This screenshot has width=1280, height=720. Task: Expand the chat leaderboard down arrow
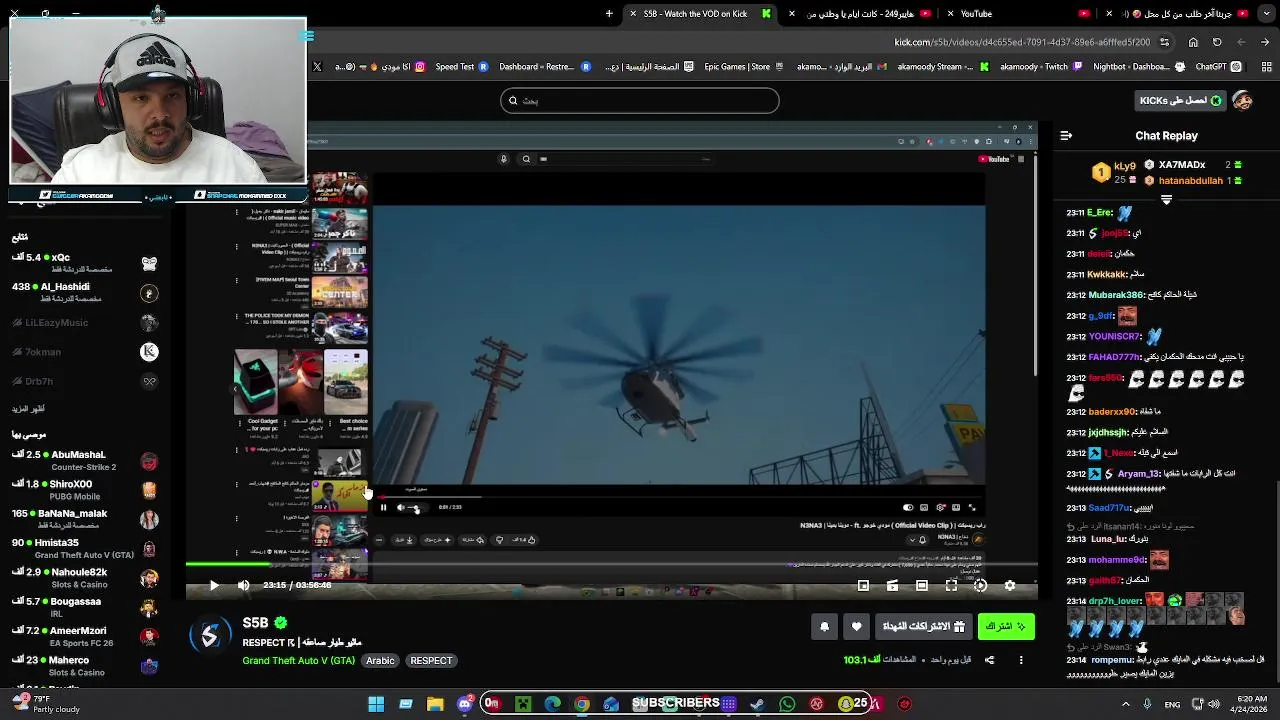tap(1166, 200)
